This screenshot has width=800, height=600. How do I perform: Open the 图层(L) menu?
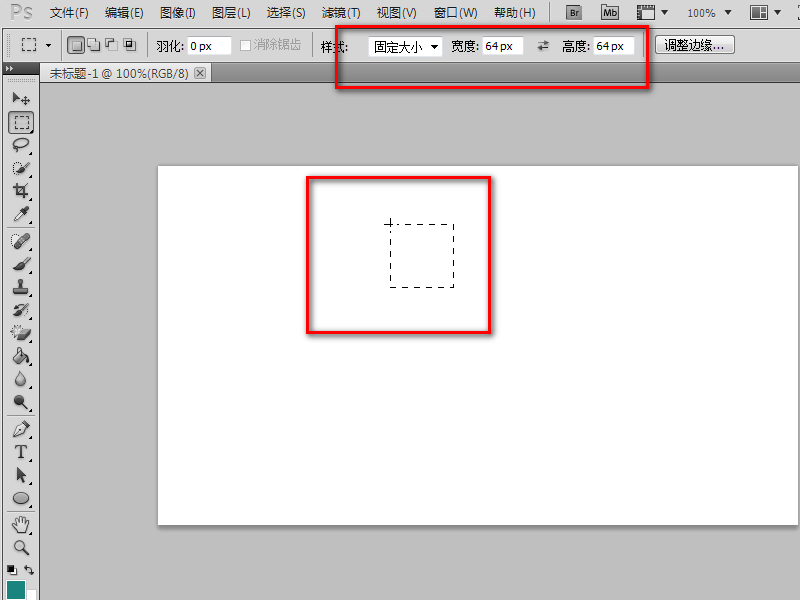[x=231, y=13]
